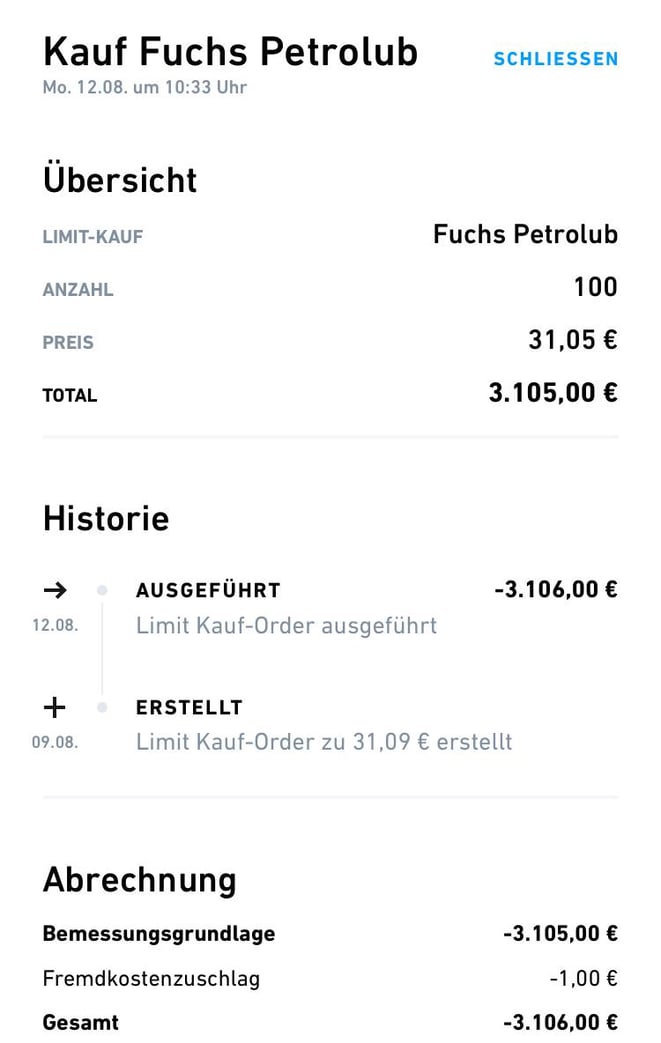Select the timeline dot next to AUSGEFÜHRT
The image size is (661, 1043).
(100, 590)
